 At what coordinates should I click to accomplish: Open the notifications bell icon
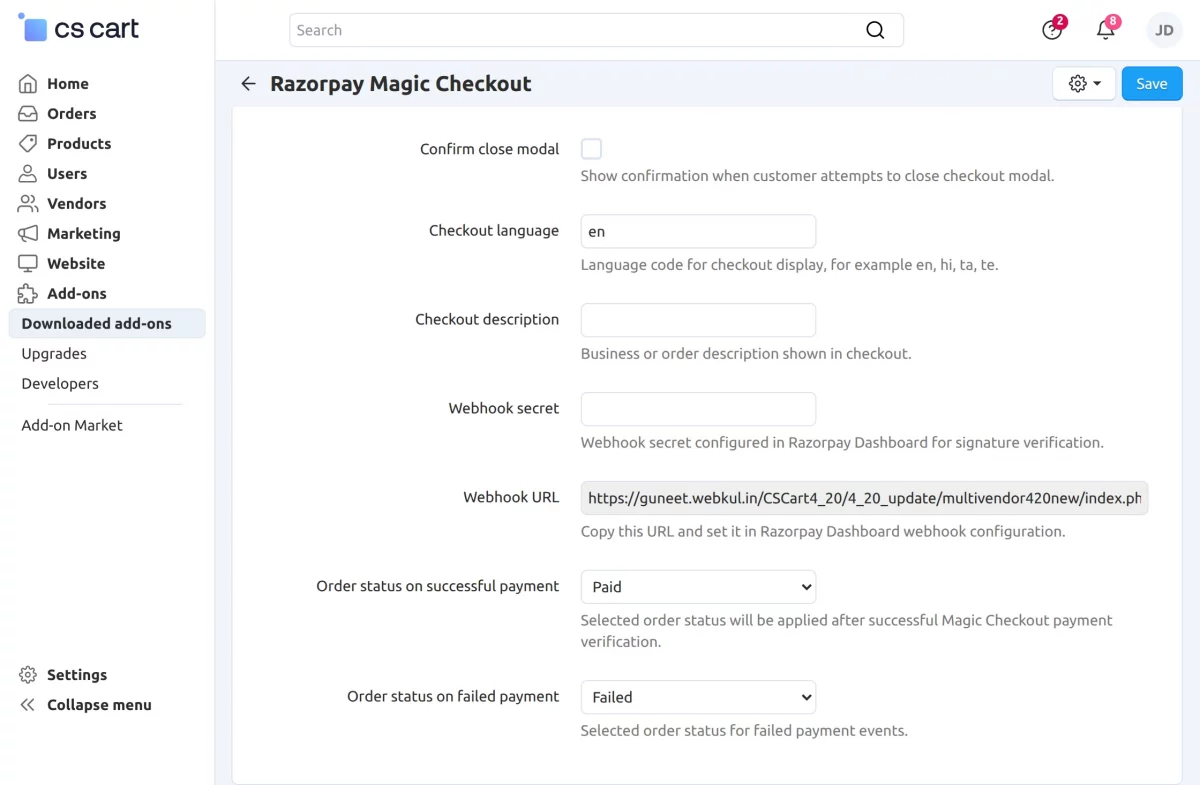point(1106,30)
